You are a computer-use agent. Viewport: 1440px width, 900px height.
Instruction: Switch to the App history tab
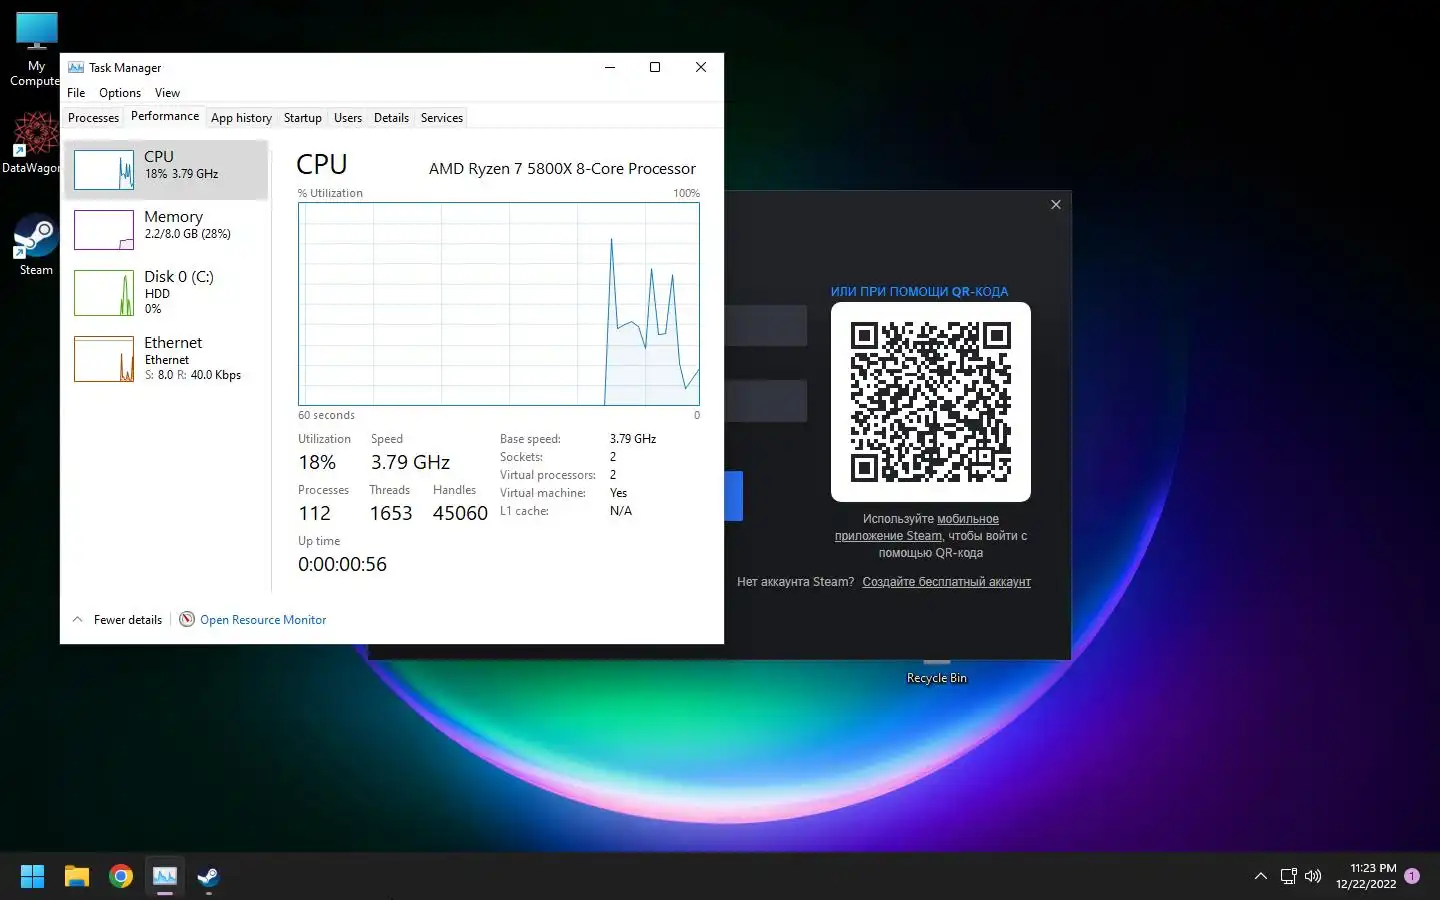pos(241,118)
